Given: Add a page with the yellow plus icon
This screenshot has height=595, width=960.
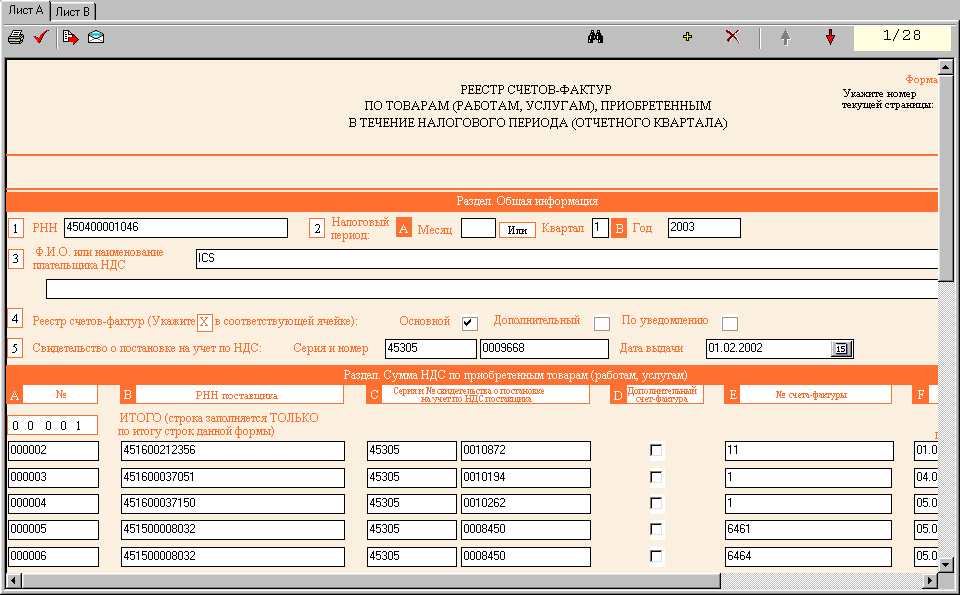Looking at the screenshot, I should tap(687, 38).
